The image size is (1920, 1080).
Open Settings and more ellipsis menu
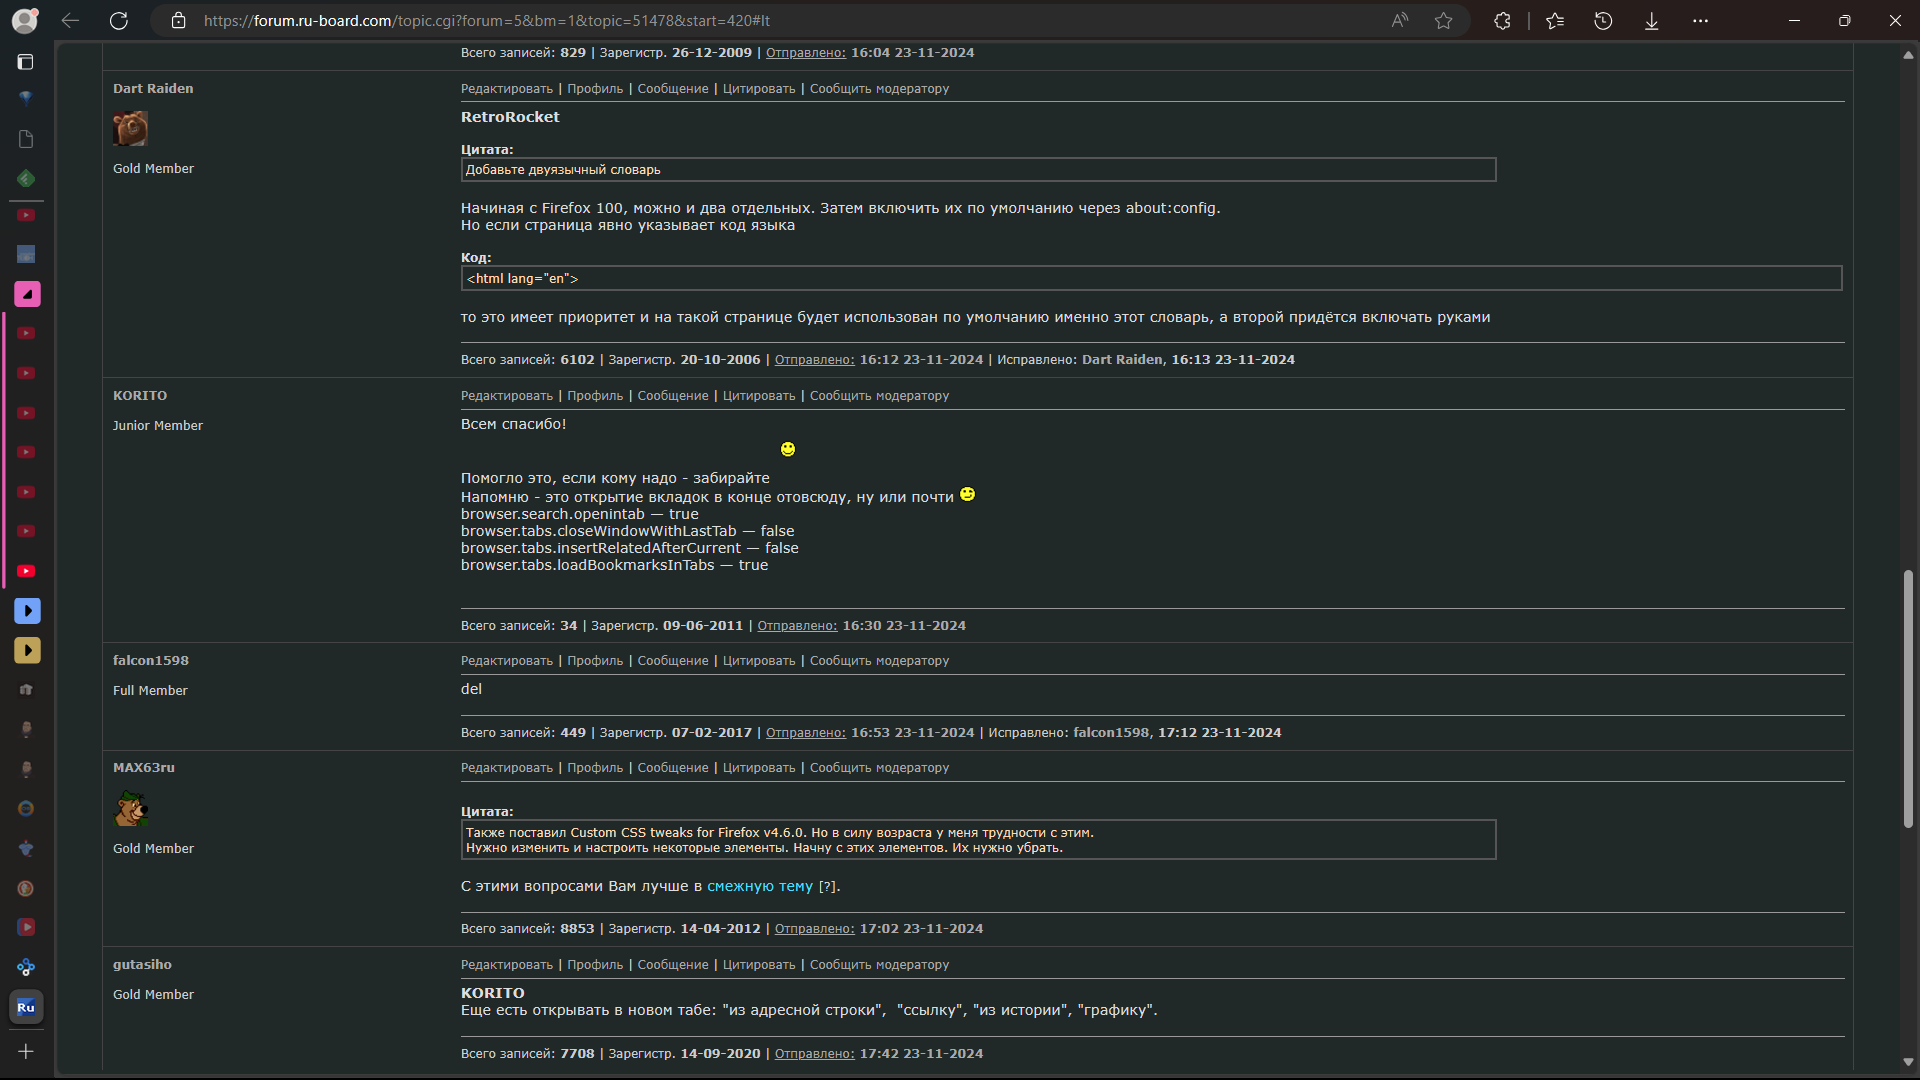[1700, 20]
